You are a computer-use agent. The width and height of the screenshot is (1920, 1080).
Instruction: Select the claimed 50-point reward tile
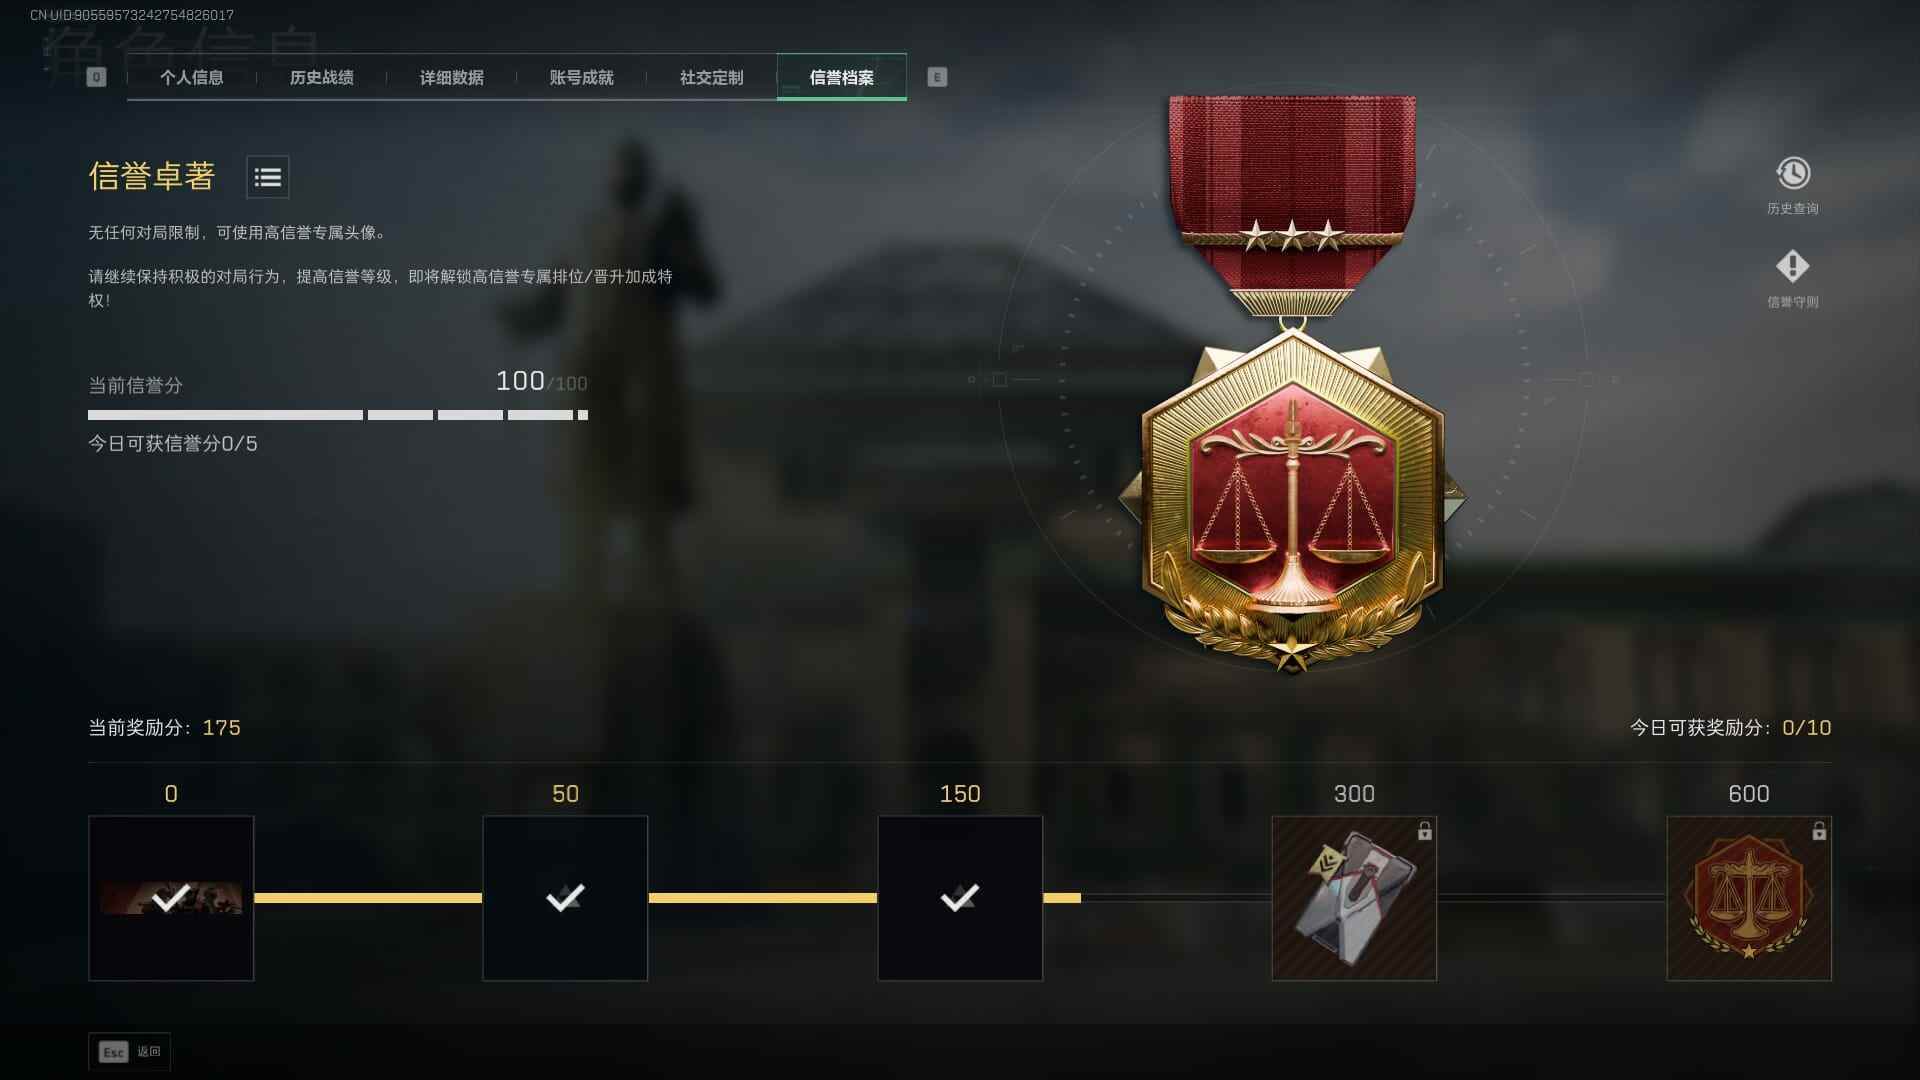(565, 898)
